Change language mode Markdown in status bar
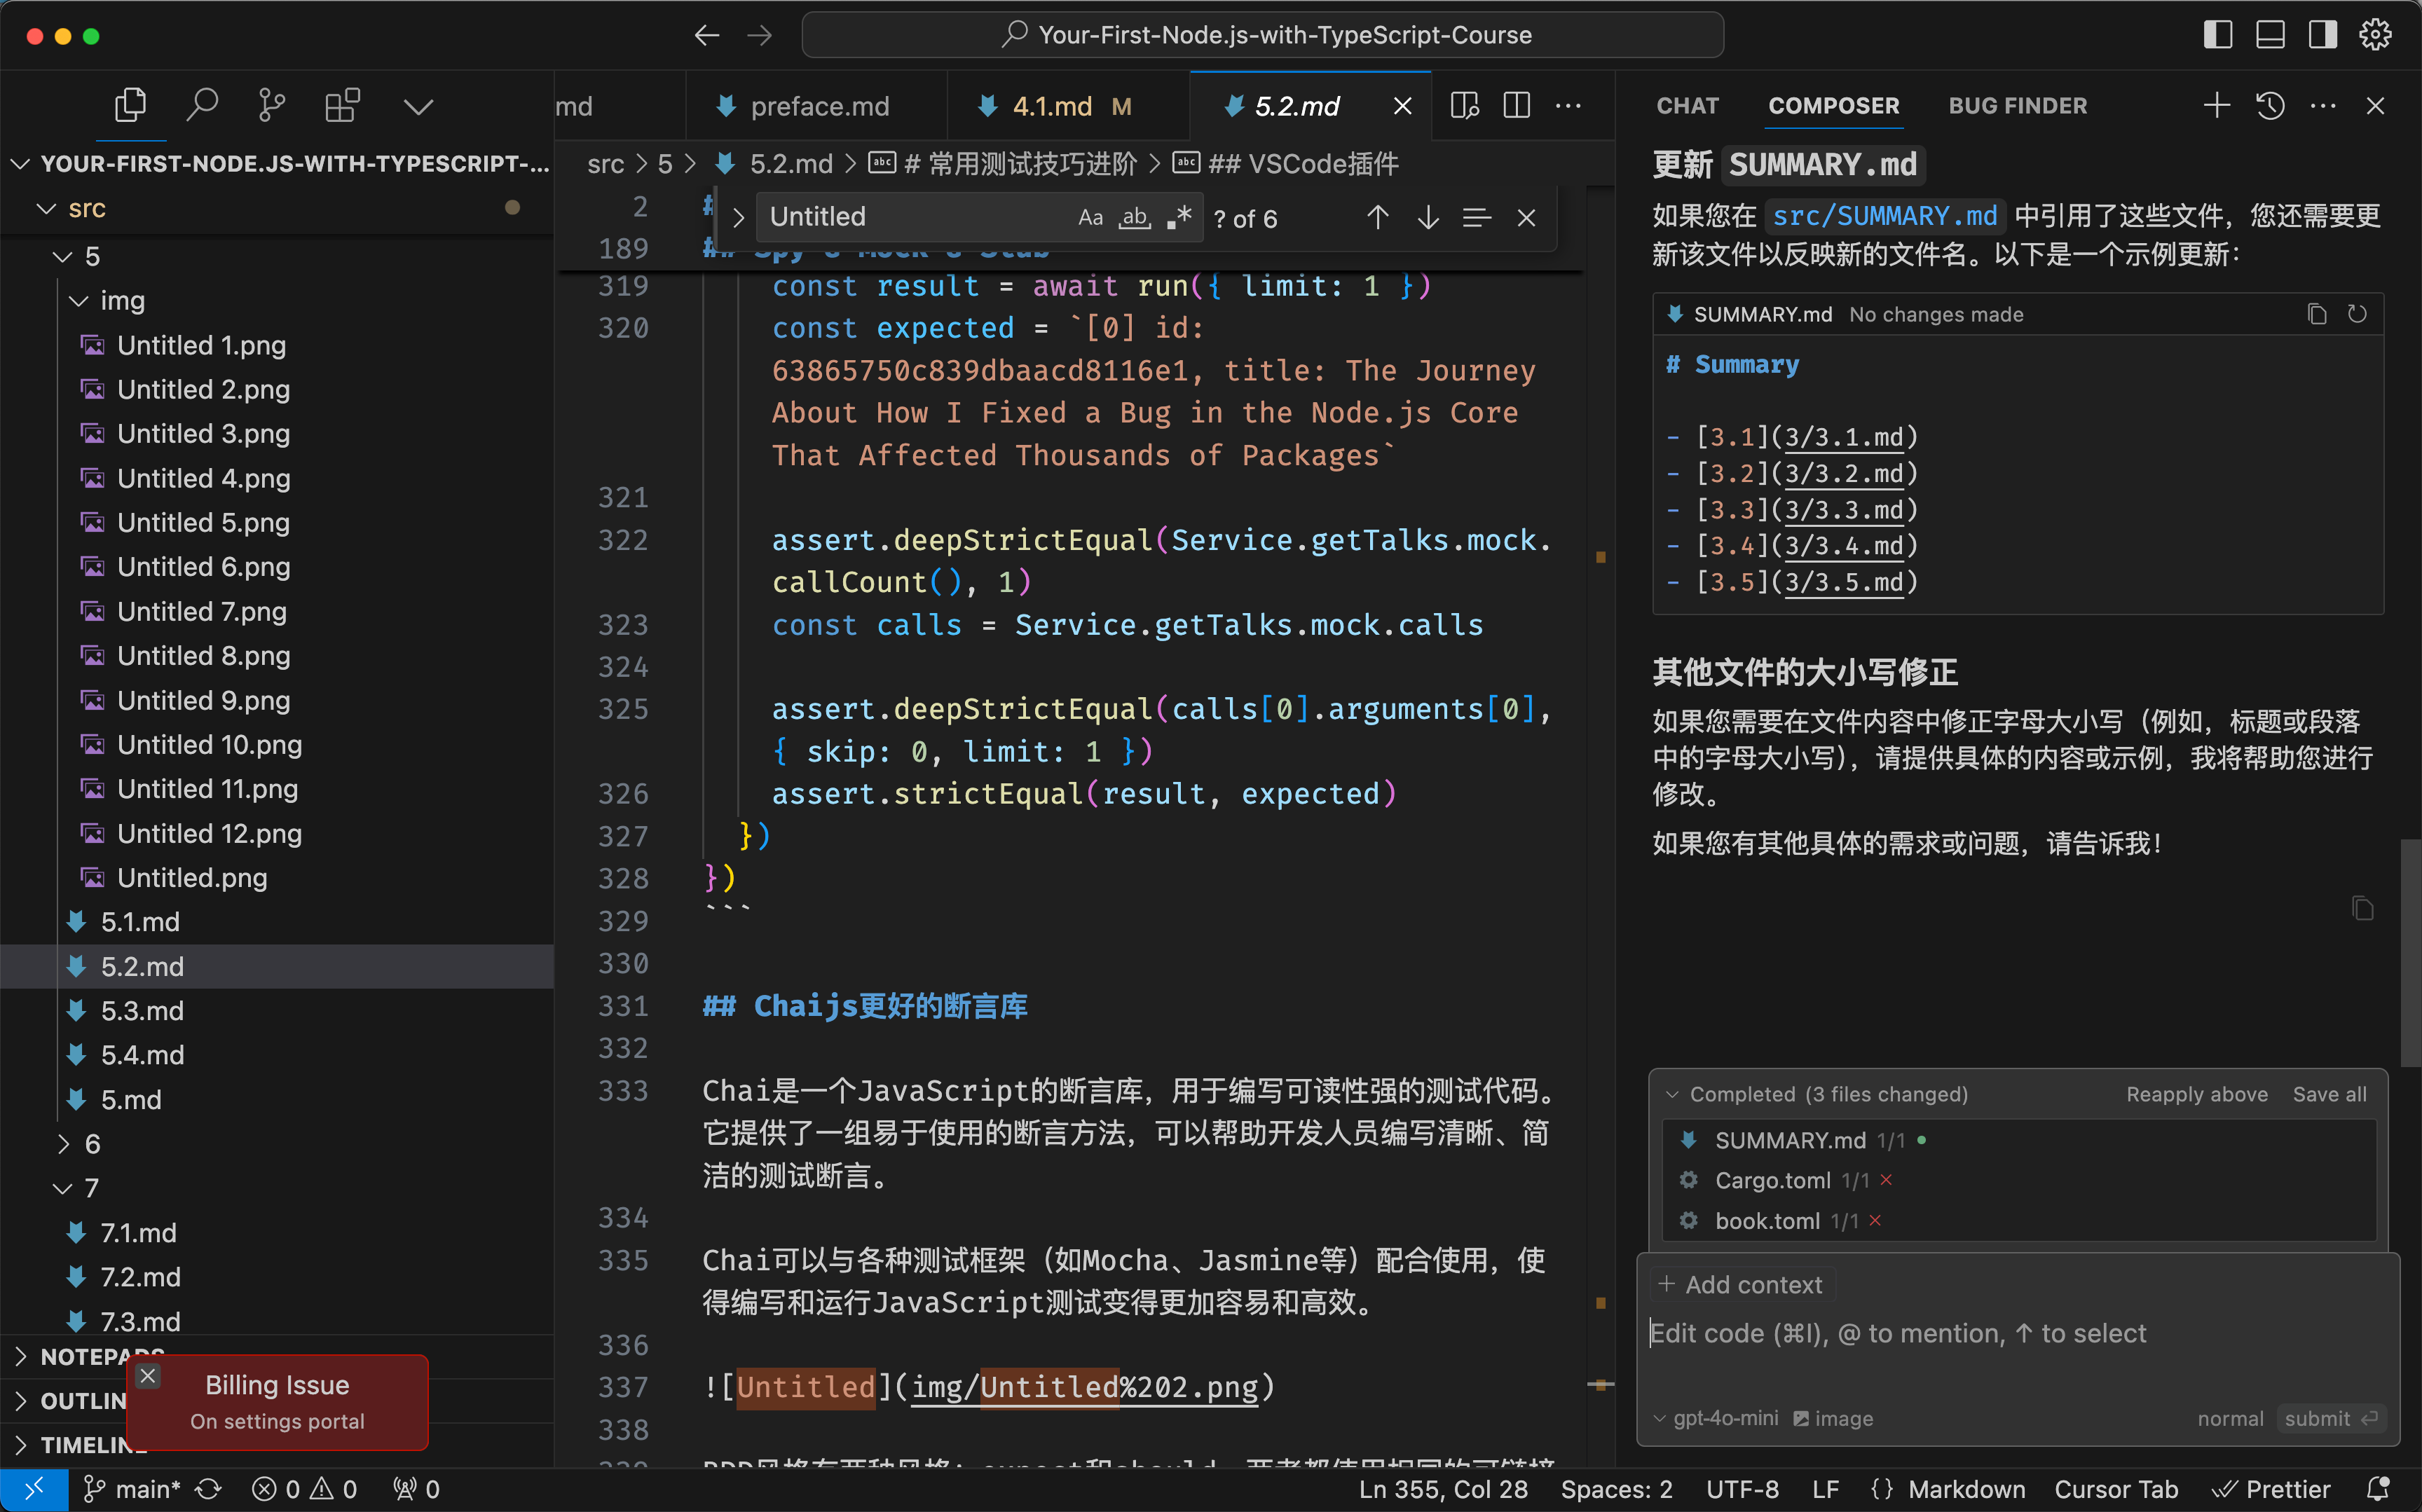2422x1512 pixels. [1966, 1489]
